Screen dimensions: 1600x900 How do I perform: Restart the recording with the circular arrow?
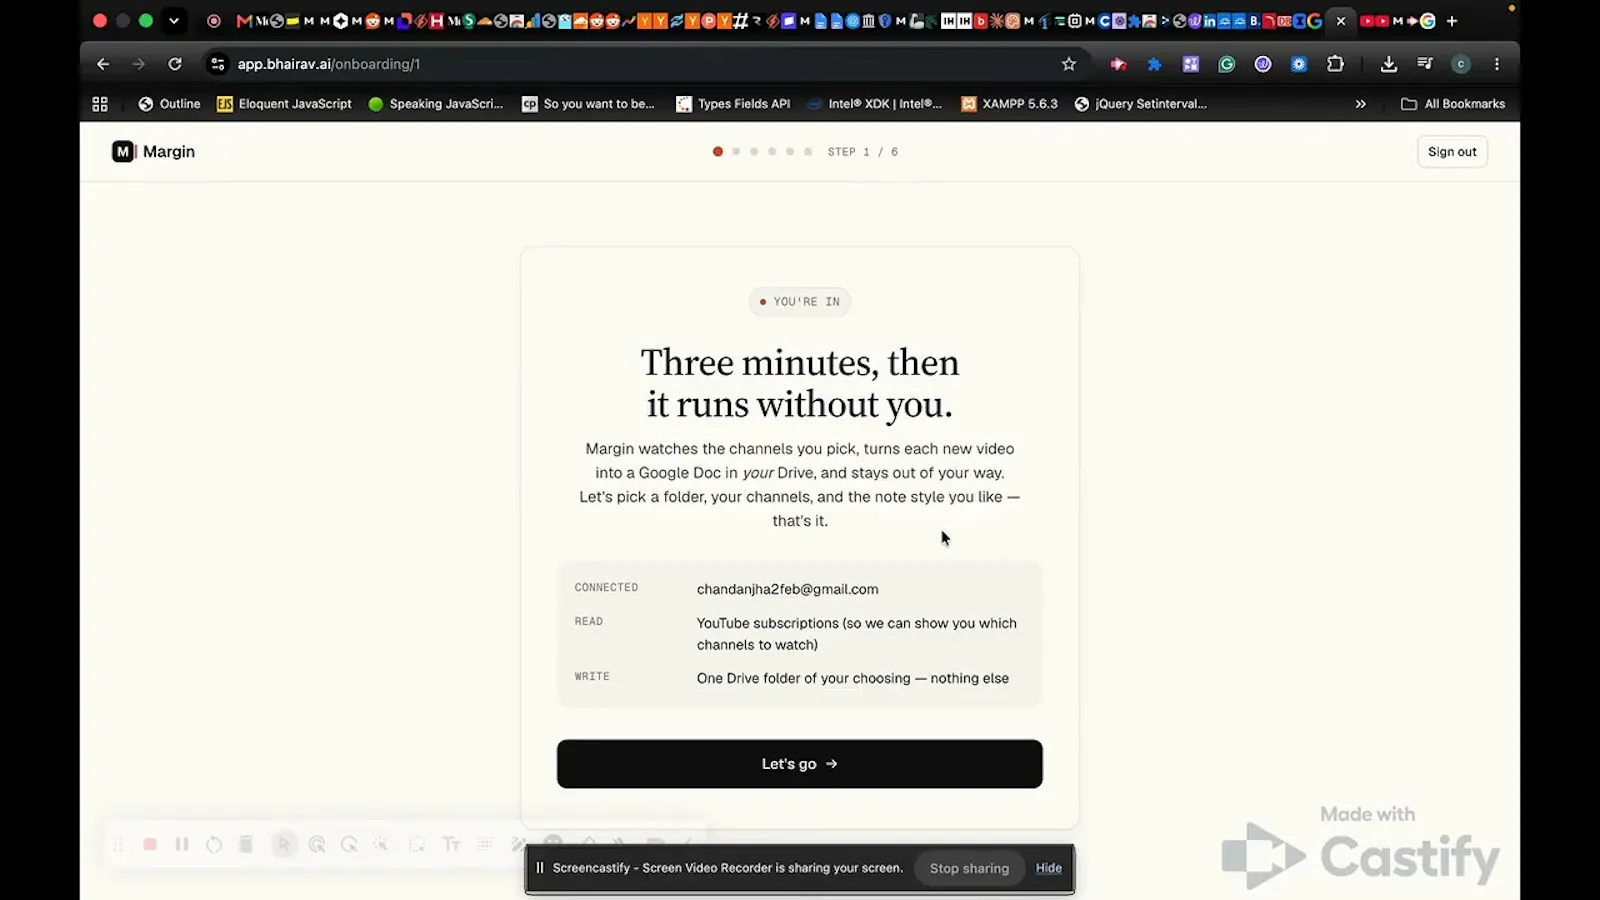pos(214,845)
